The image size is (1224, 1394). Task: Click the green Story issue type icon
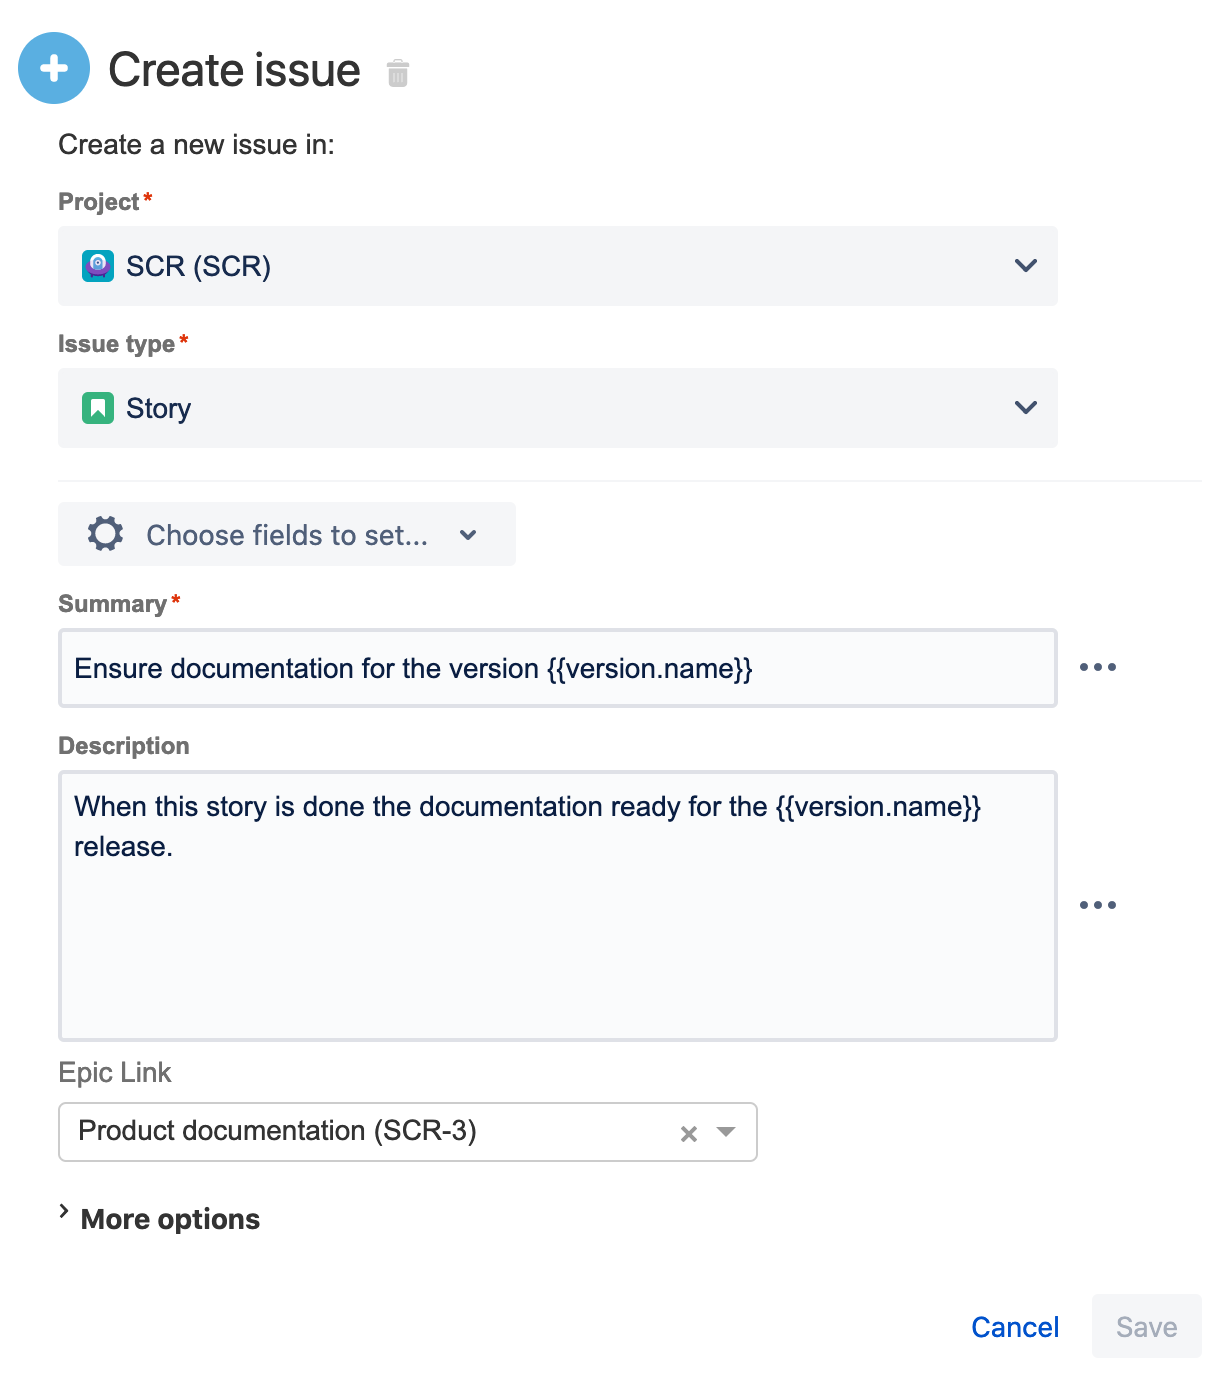tap(98, 408)
